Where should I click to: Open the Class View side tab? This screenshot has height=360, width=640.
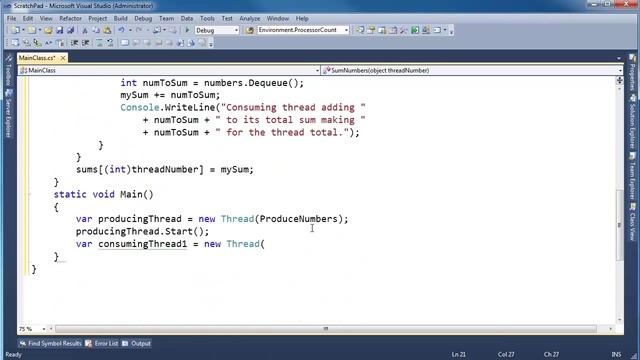[x=632, y=222]
